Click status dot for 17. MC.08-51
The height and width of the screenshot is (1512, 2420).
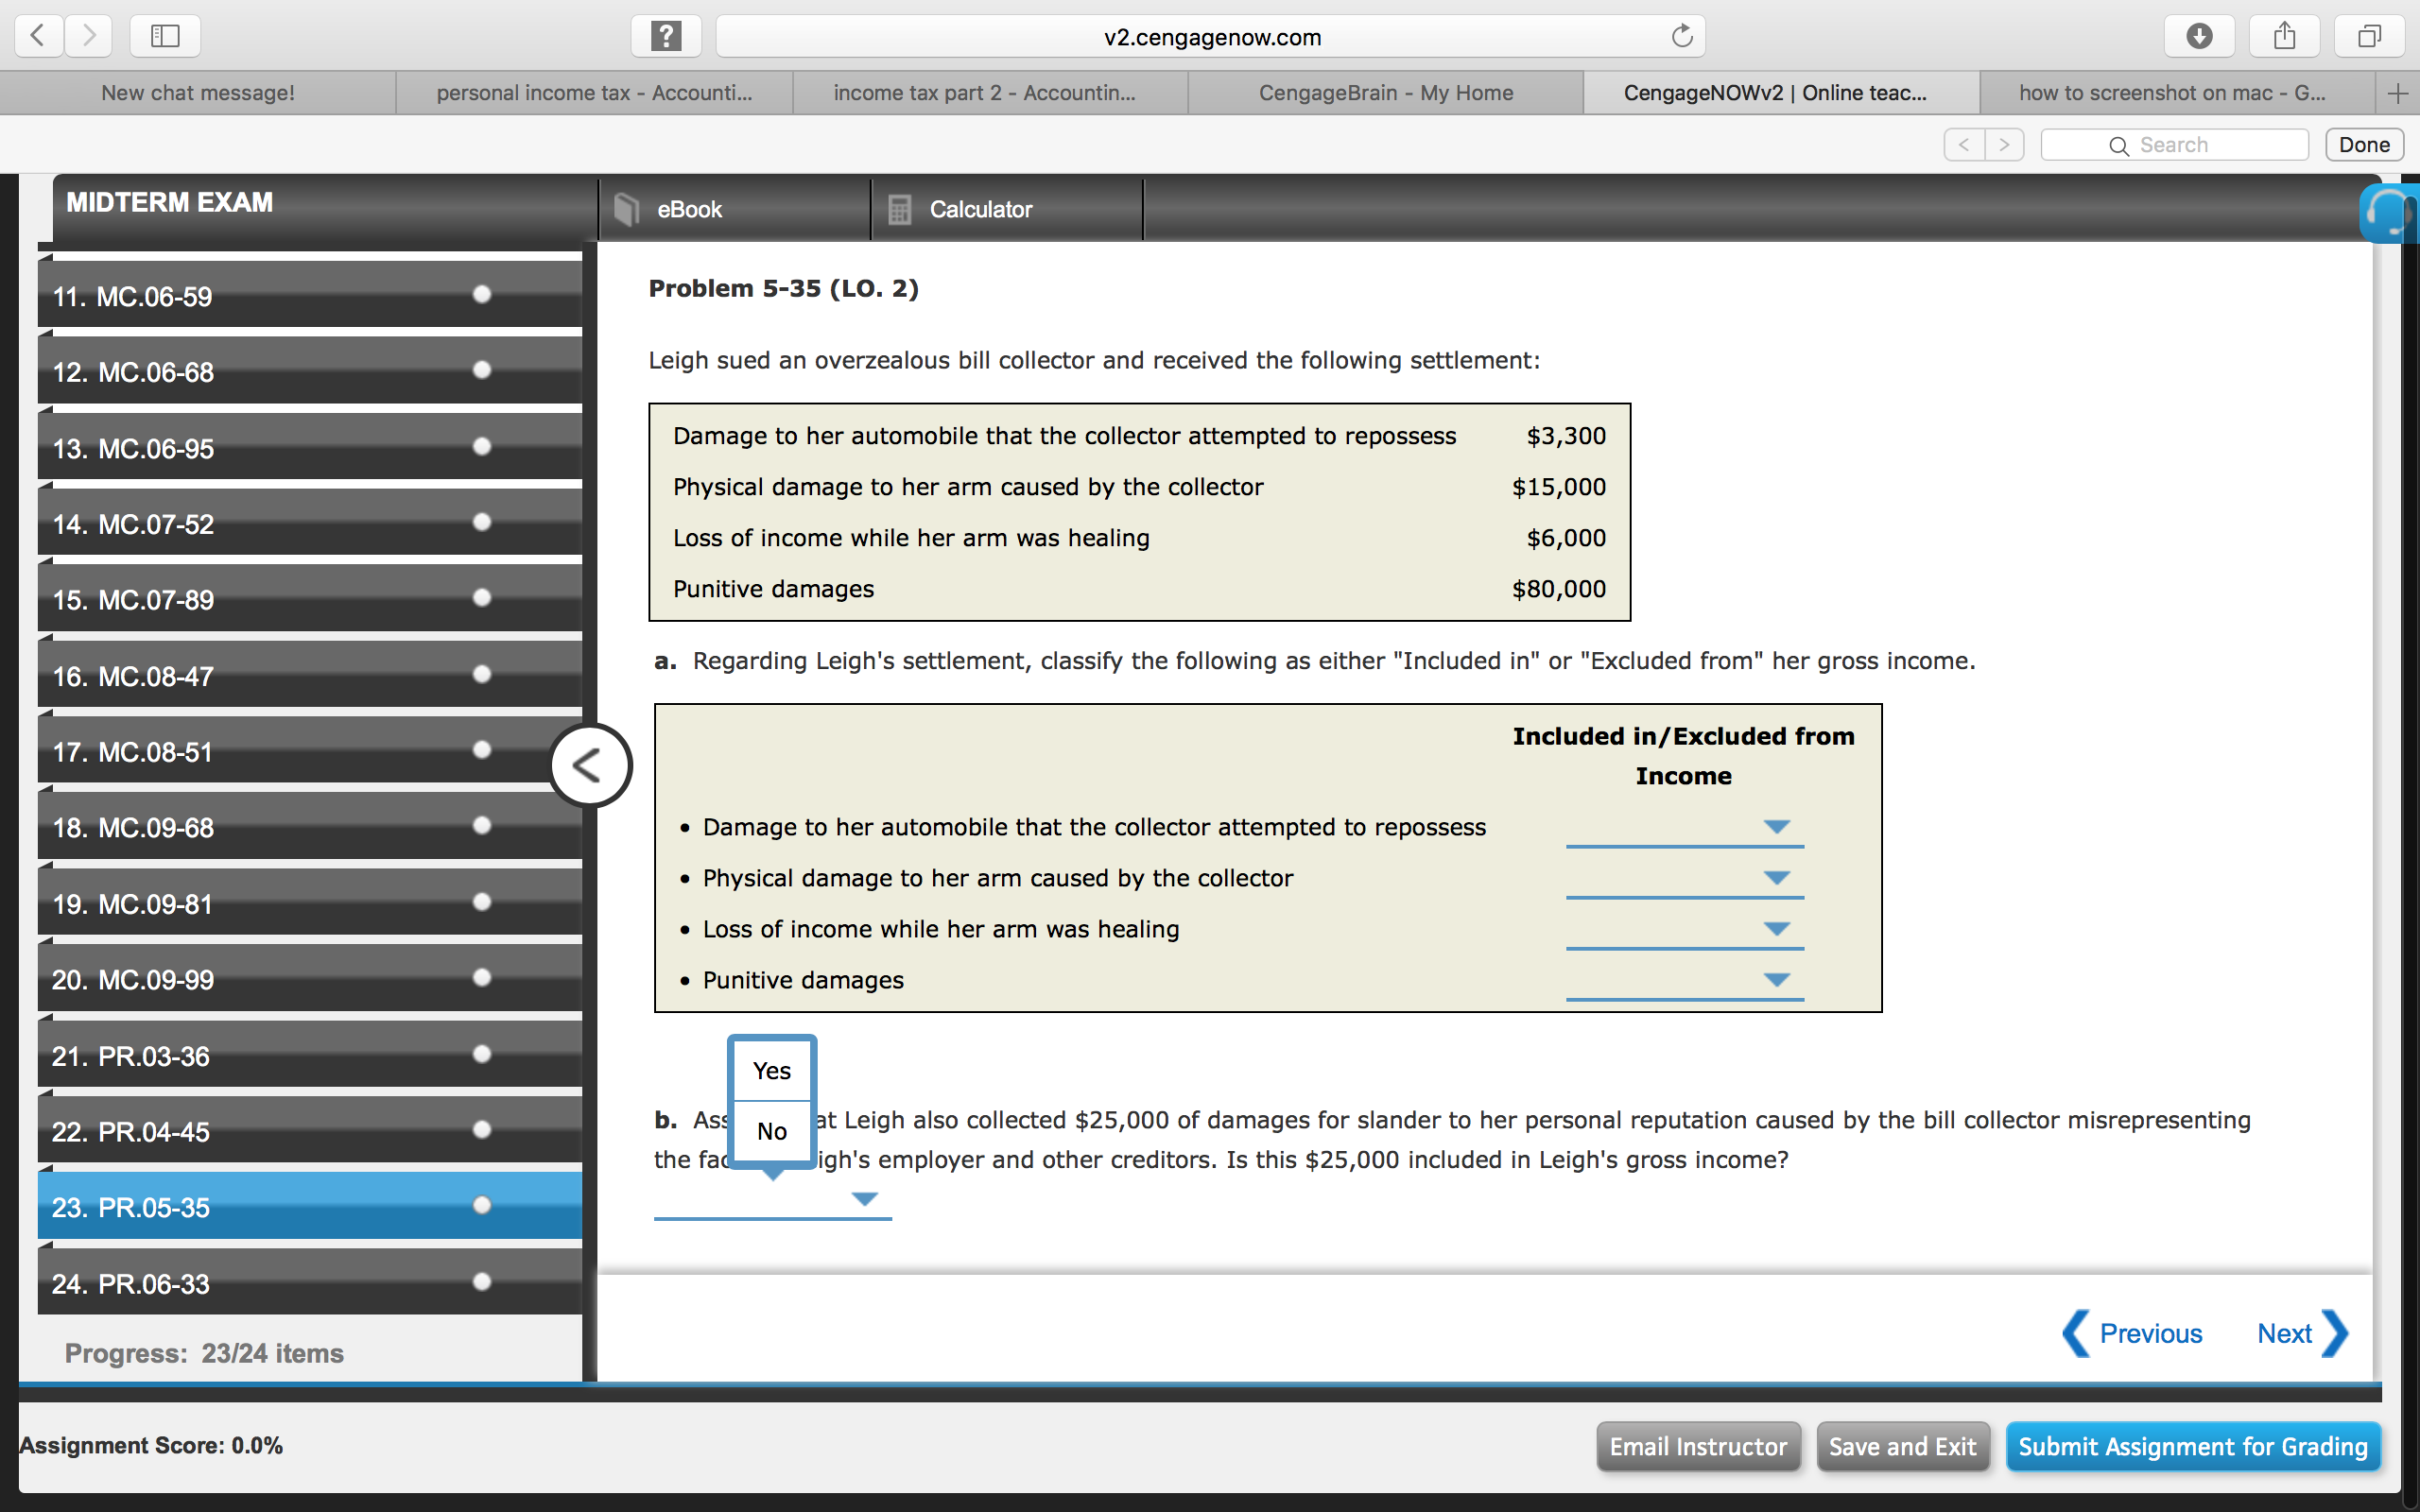tap(482, 750)
